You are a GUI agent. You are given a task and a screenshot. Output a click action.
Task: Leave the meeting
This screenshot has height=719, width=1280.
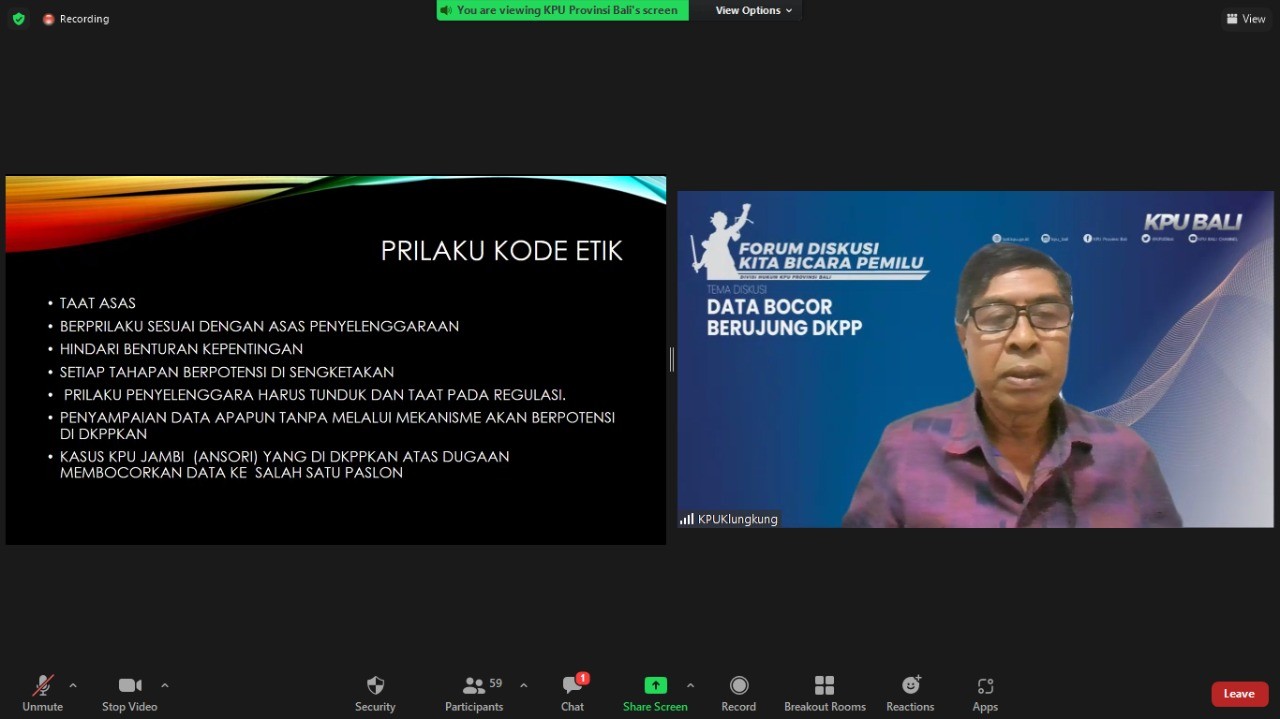1239,694
